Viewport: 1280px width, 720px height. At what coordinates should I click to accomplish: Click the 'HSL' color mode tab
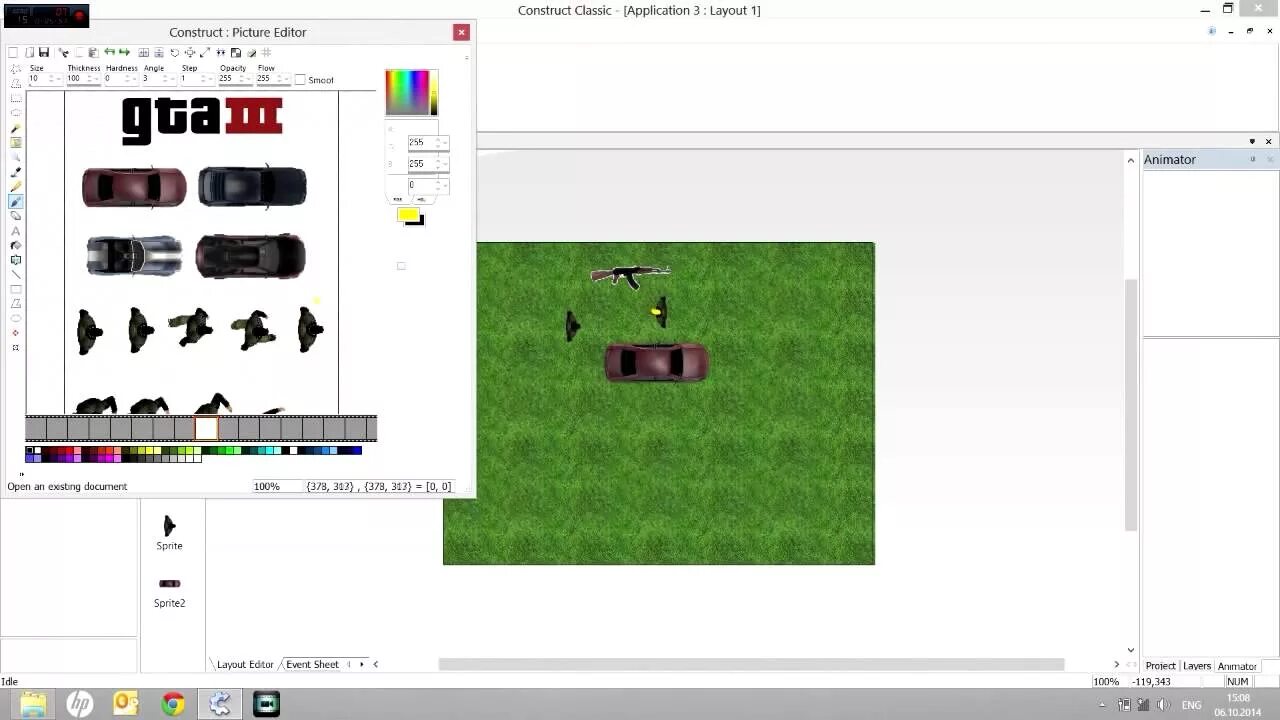click(420, 199)
